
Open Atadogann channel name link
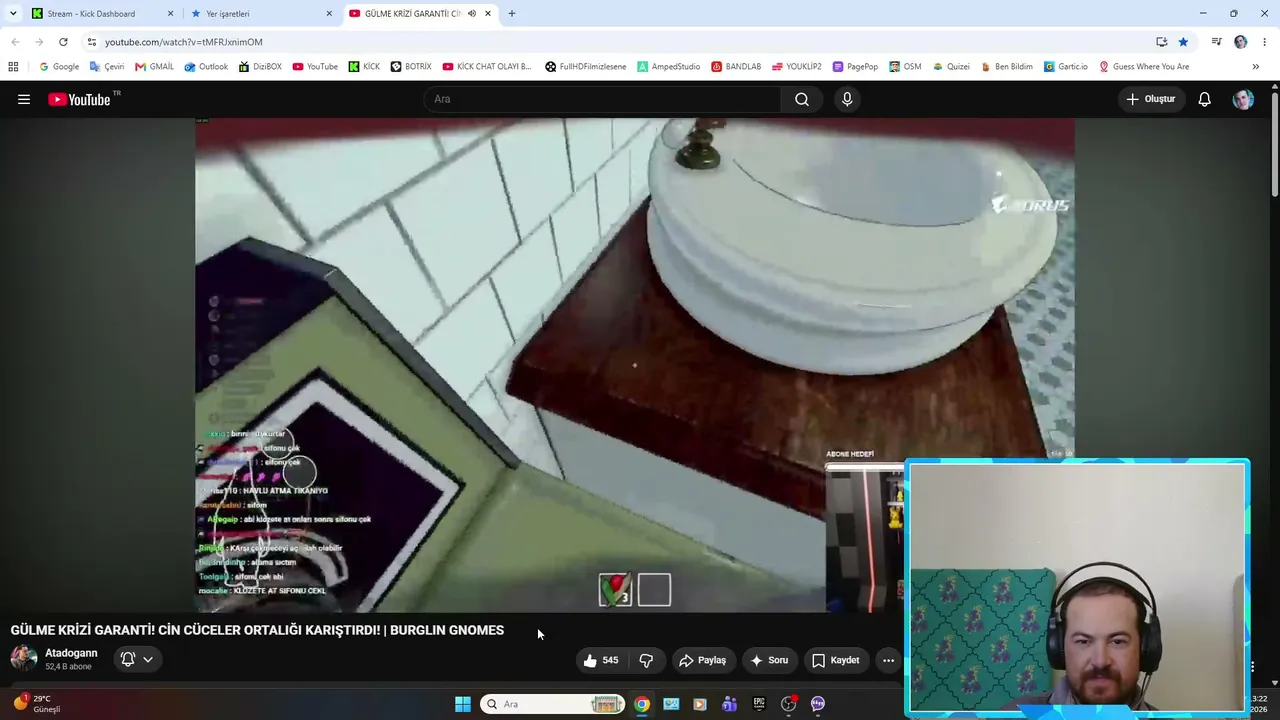tap(71, 653)
